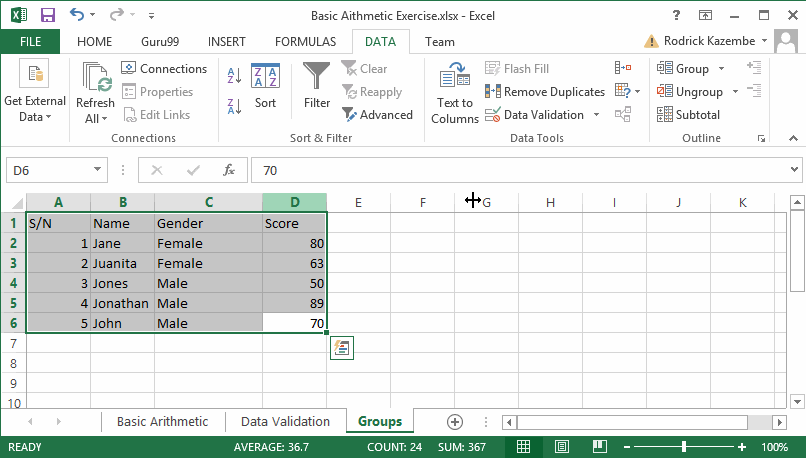Expand the Name Box dropdown
806x458 pixels.
(97, 170)
